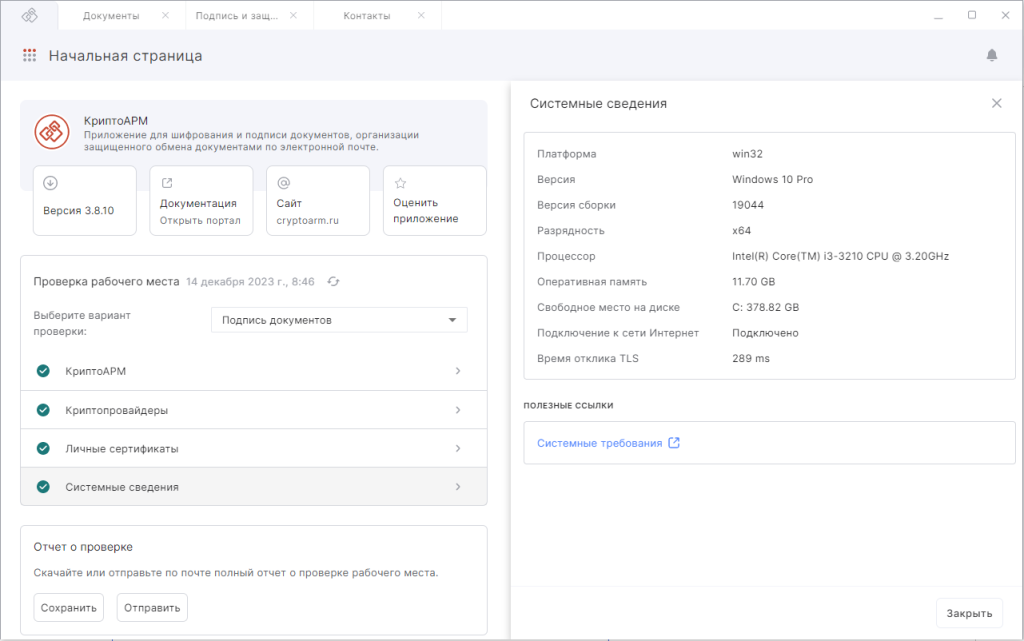Expand the Криптопровайдеры row chevron
The height and width of the screenshot is (641, 1024).
(458, 410)
